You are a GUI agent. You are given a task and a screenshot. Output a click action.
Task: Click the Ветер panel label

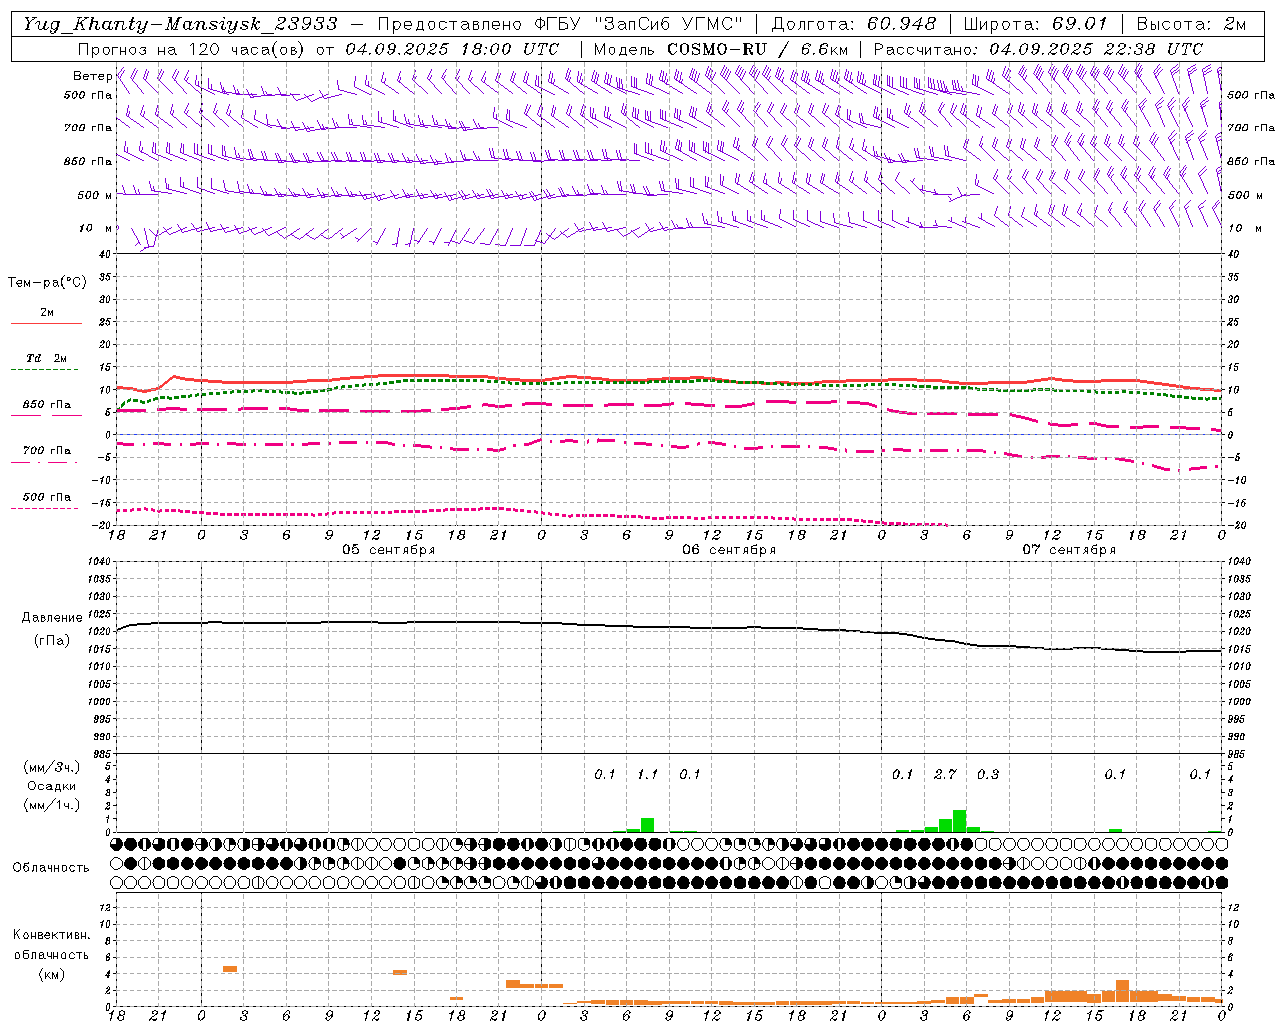[x=92, y=76]
